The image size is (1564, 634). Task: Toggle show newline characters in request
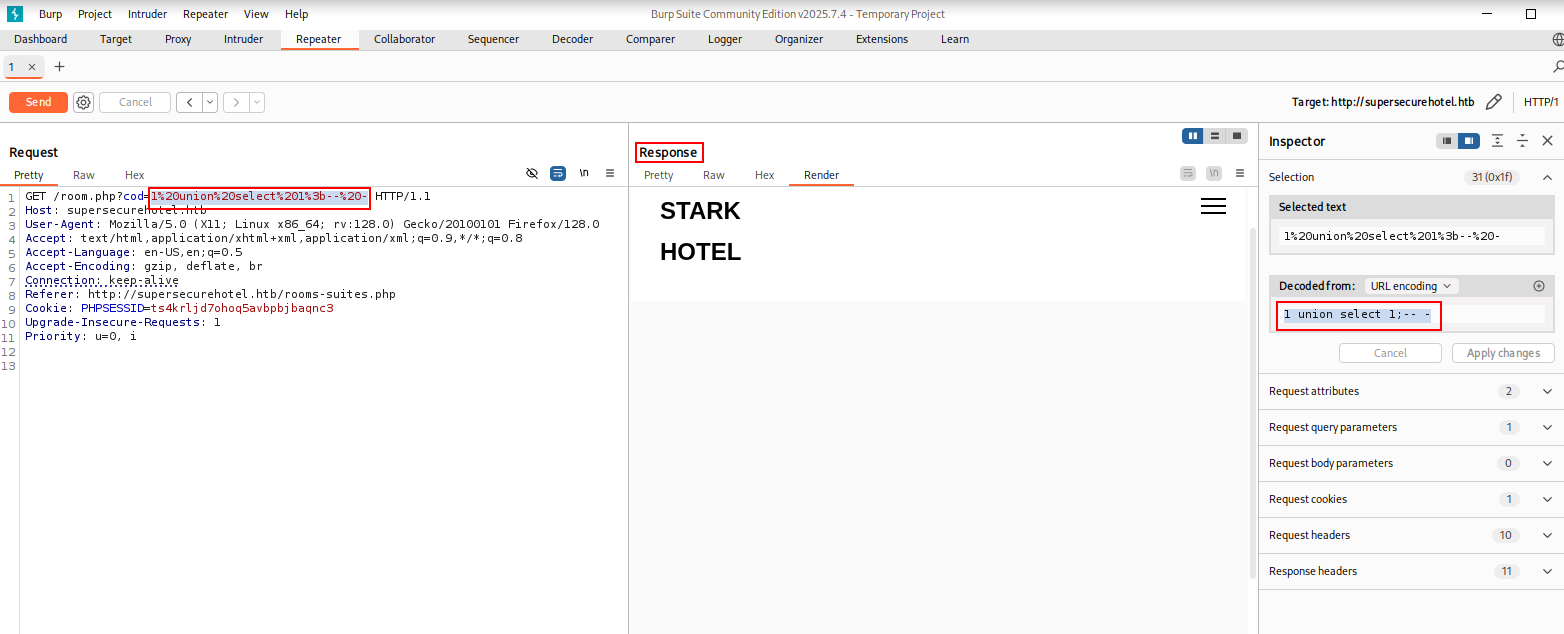(584, 173)
